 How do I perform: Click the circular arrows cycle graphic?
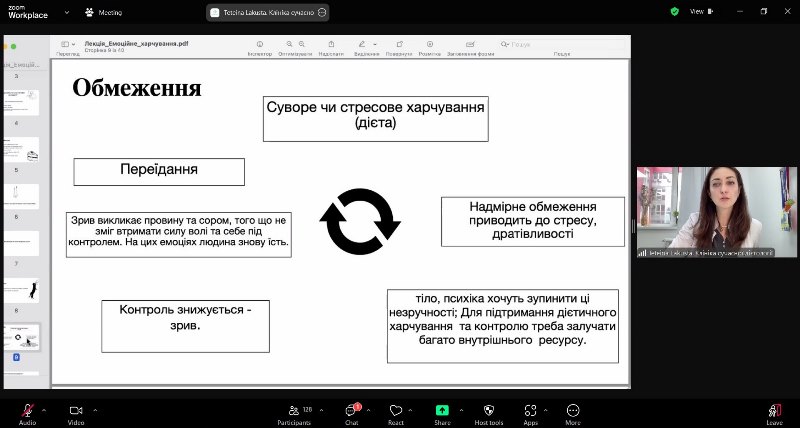[360, 222]
